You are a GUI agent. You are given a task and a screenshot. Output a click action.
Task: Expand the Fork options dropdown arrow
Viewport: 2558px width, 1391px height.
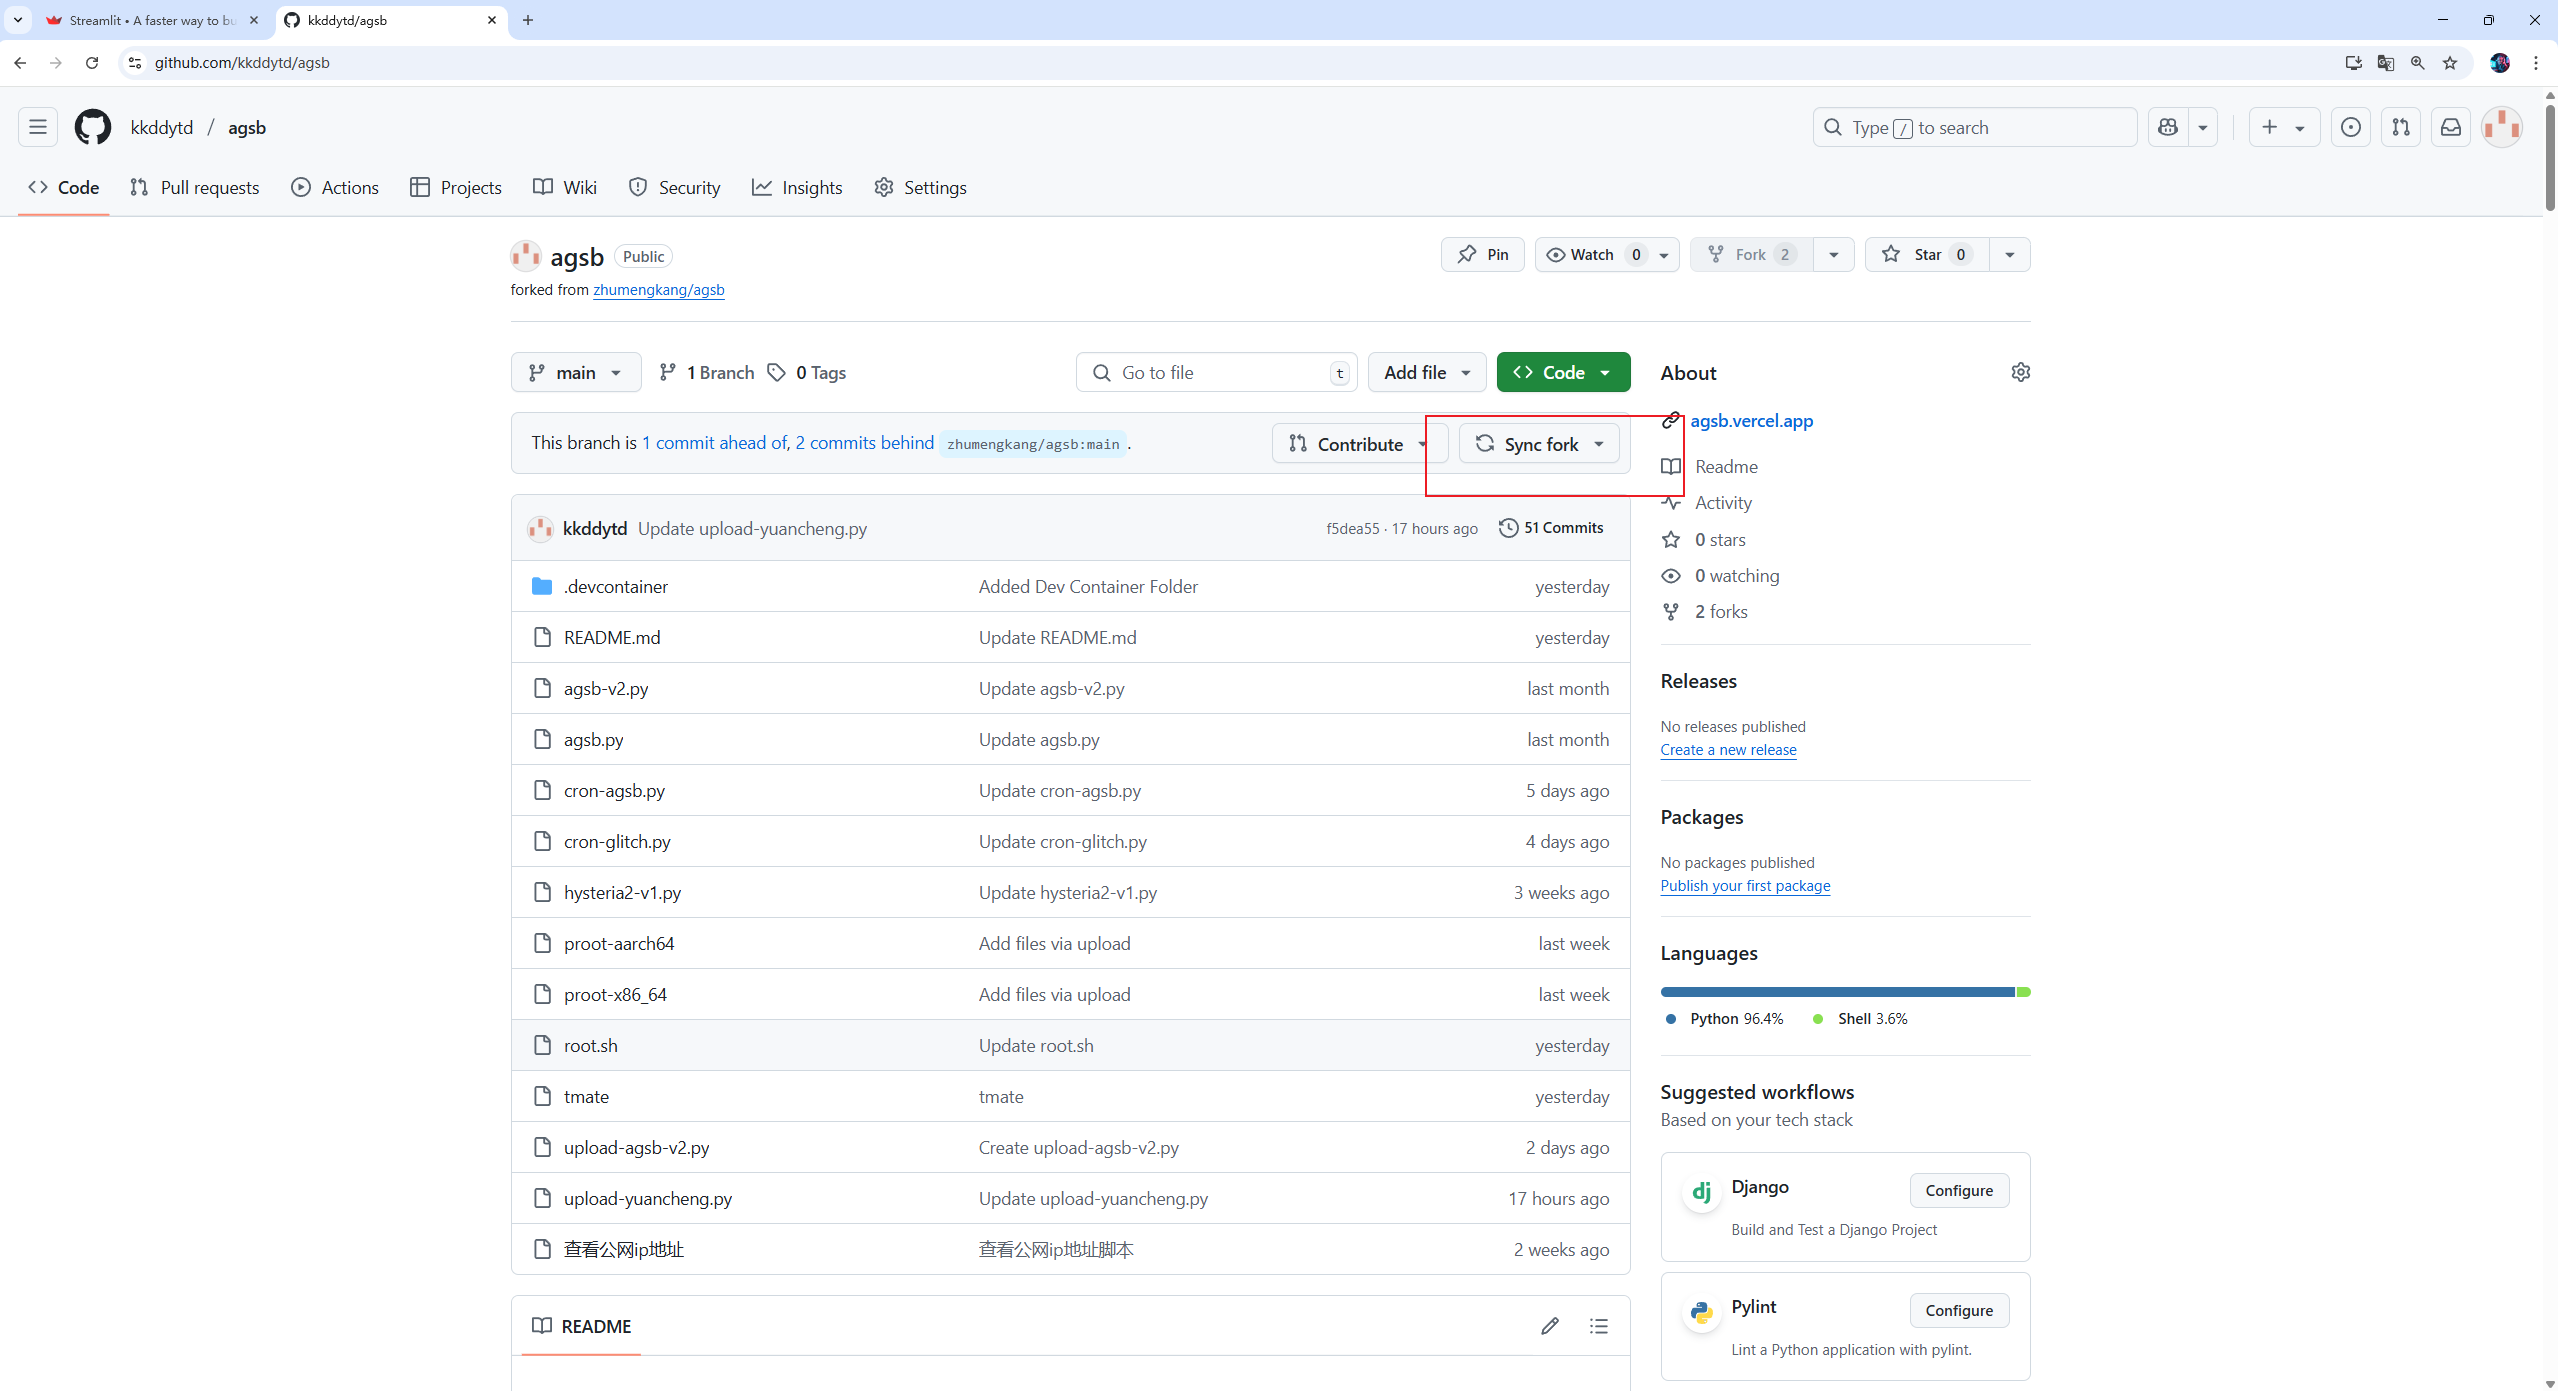point(1834,254)
